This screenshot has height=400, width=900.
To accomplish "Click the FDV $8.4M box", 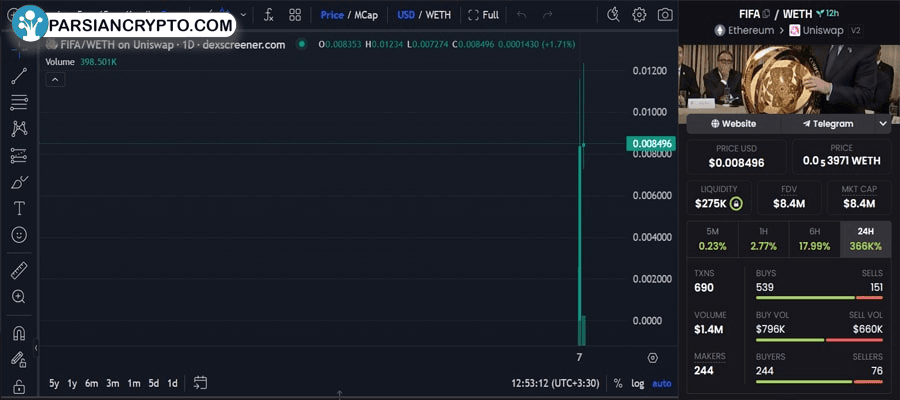I will click(x=789, y=197).
